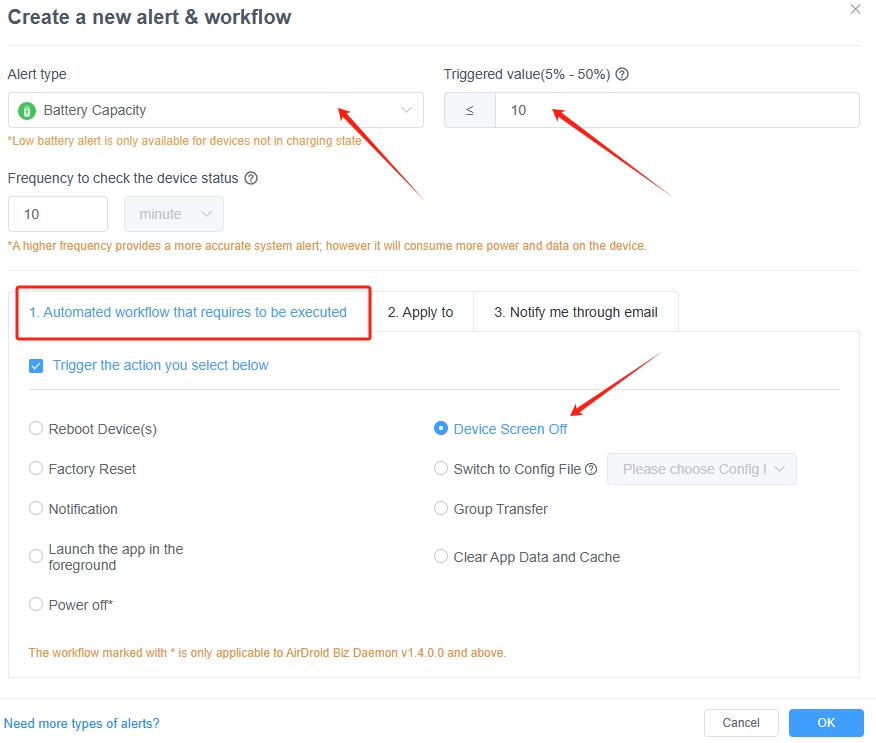Select the Factory Reset radio option
This screenshot has width=876, height=743.
tap(36, 469)
